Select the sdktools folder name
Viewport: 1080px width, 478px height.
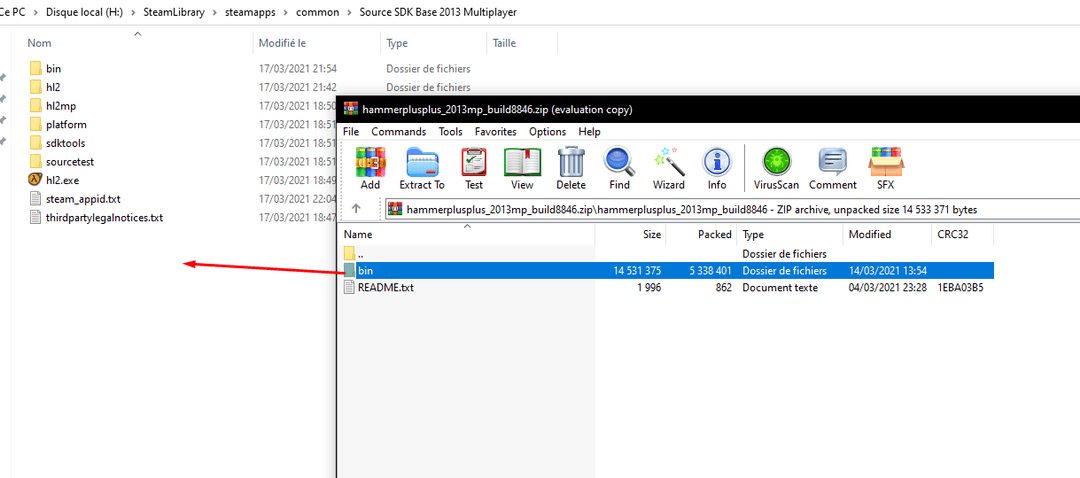click(65, 143)
